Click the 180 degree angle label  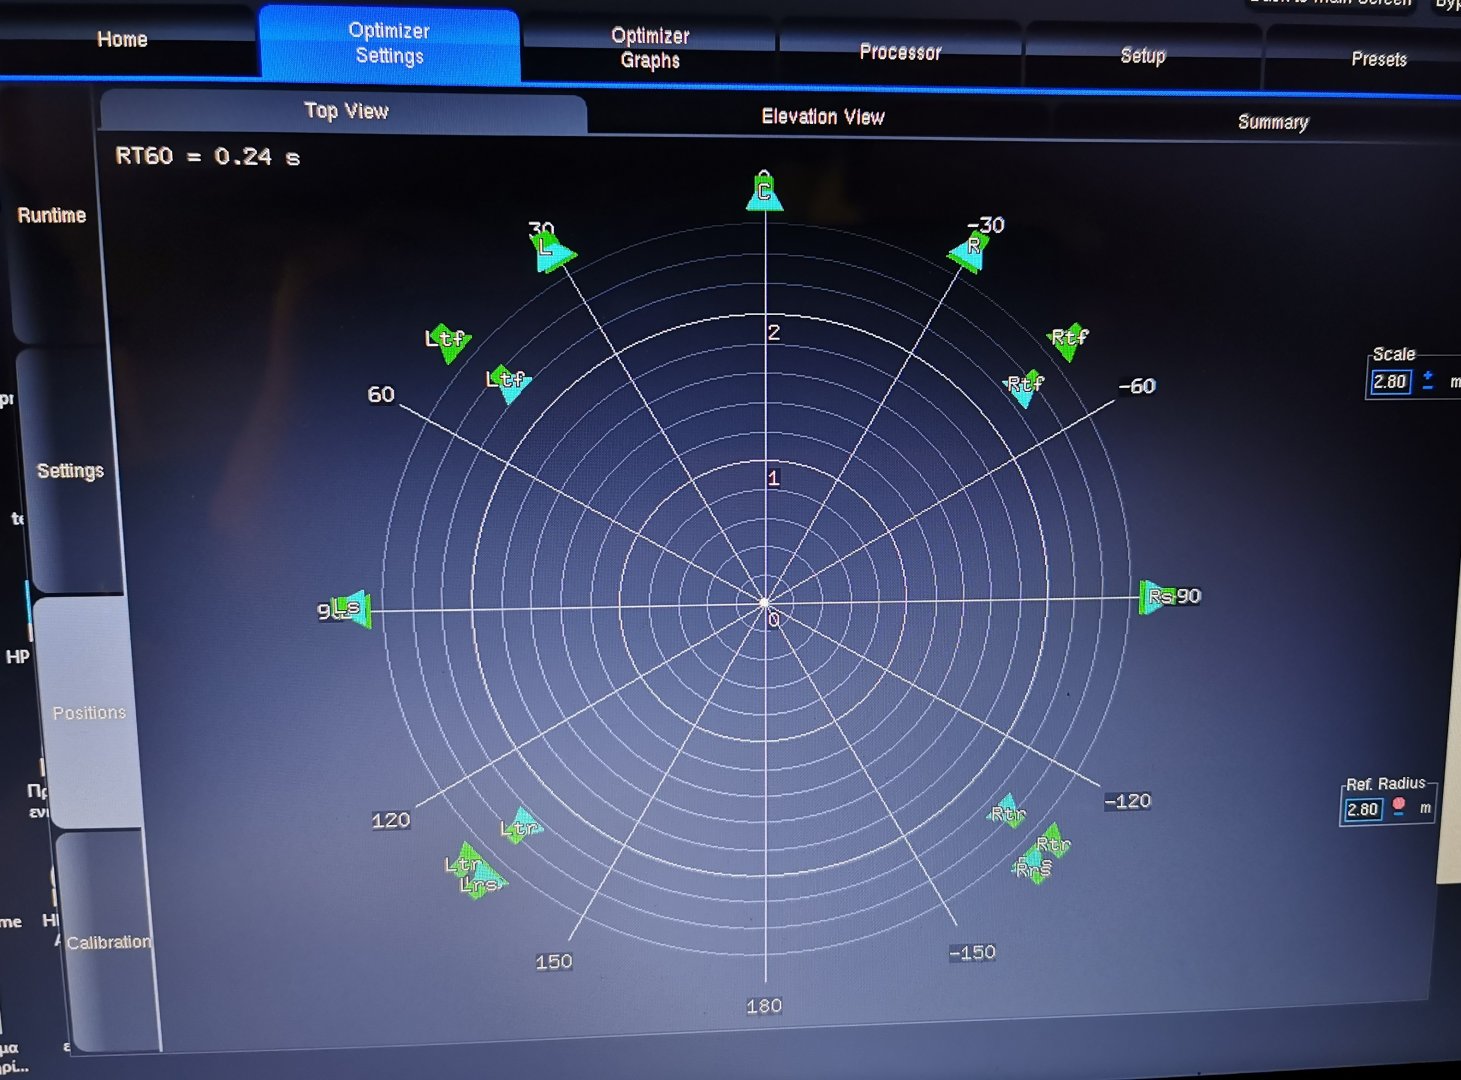pyautogui.click(x=764, y=1006)
